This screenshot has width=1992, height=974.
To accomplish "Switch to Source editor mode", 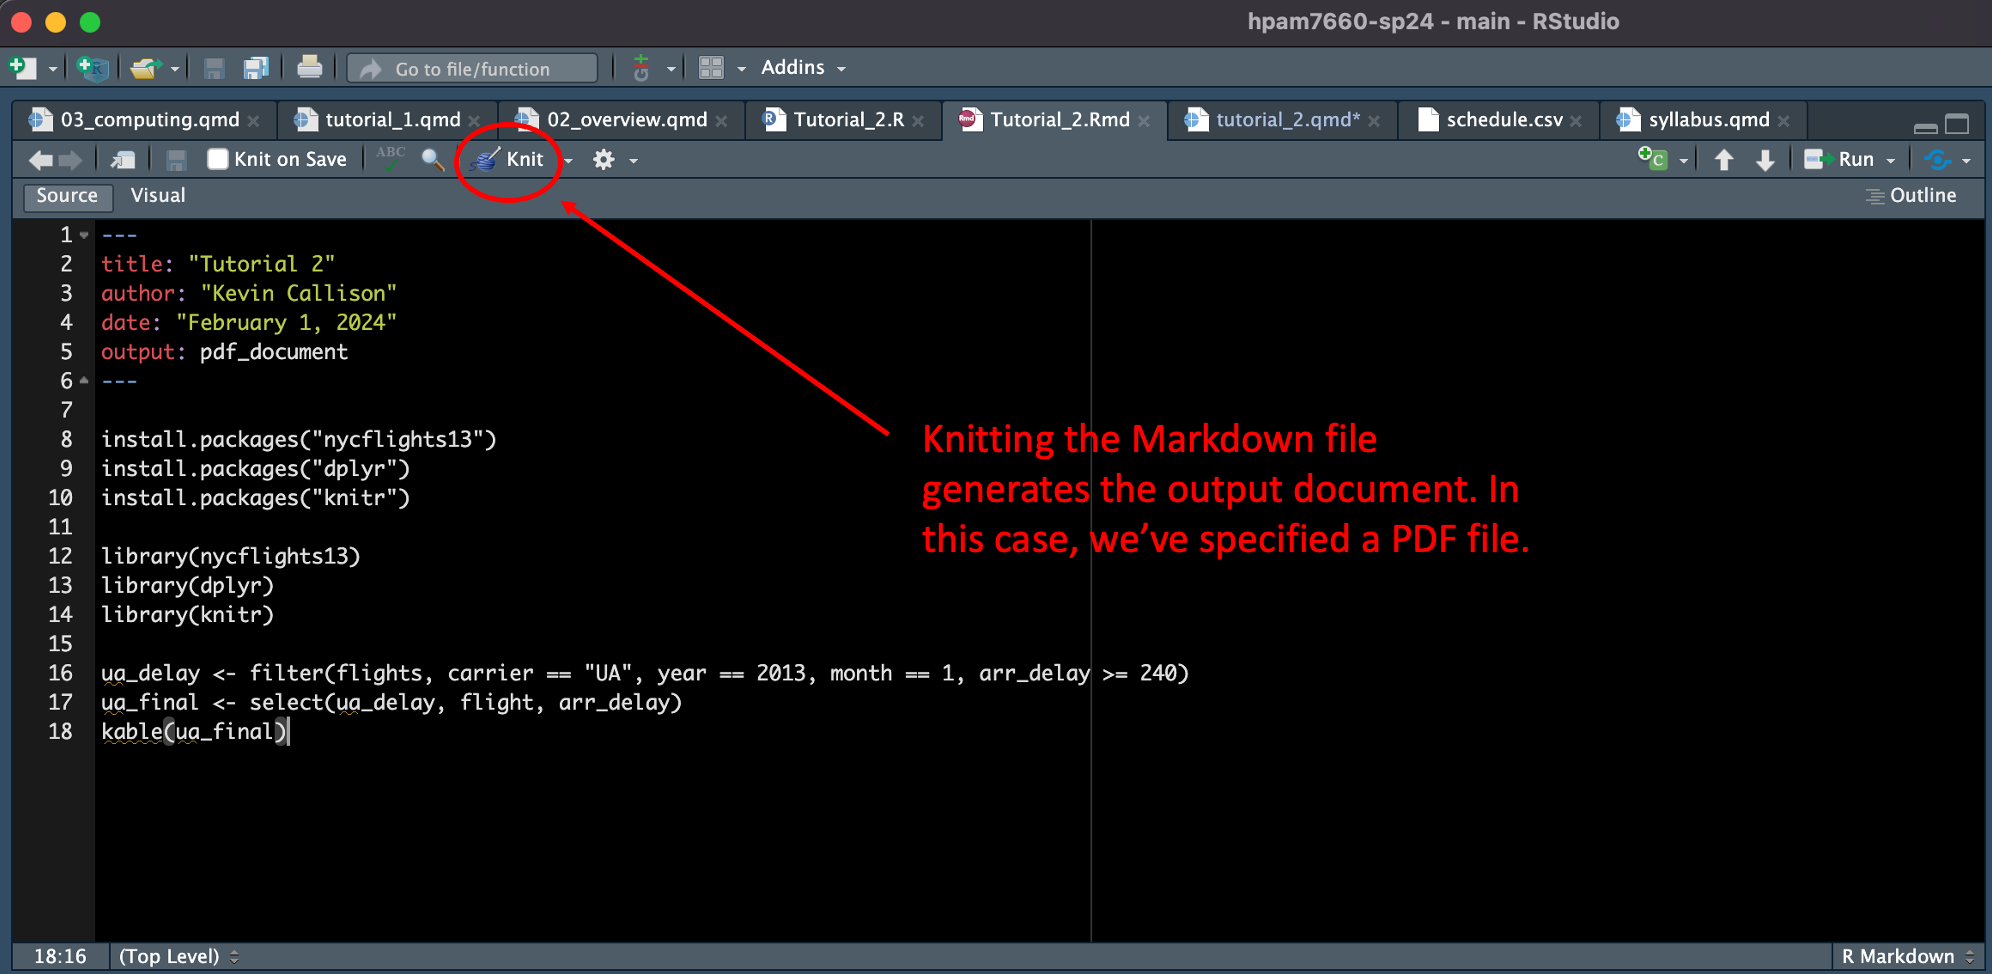I will click(x=67, y=196).
